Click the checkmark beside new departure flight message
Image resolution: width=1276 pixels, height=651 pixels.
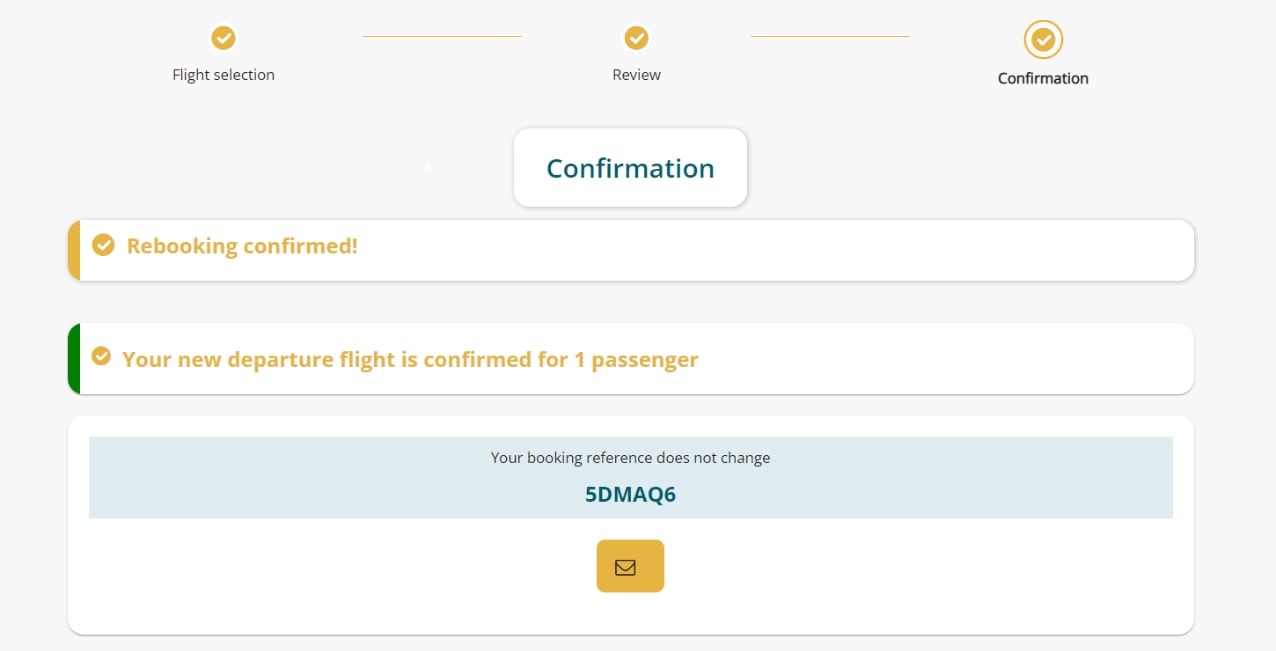pyautogui.click(x=101, y=356)
